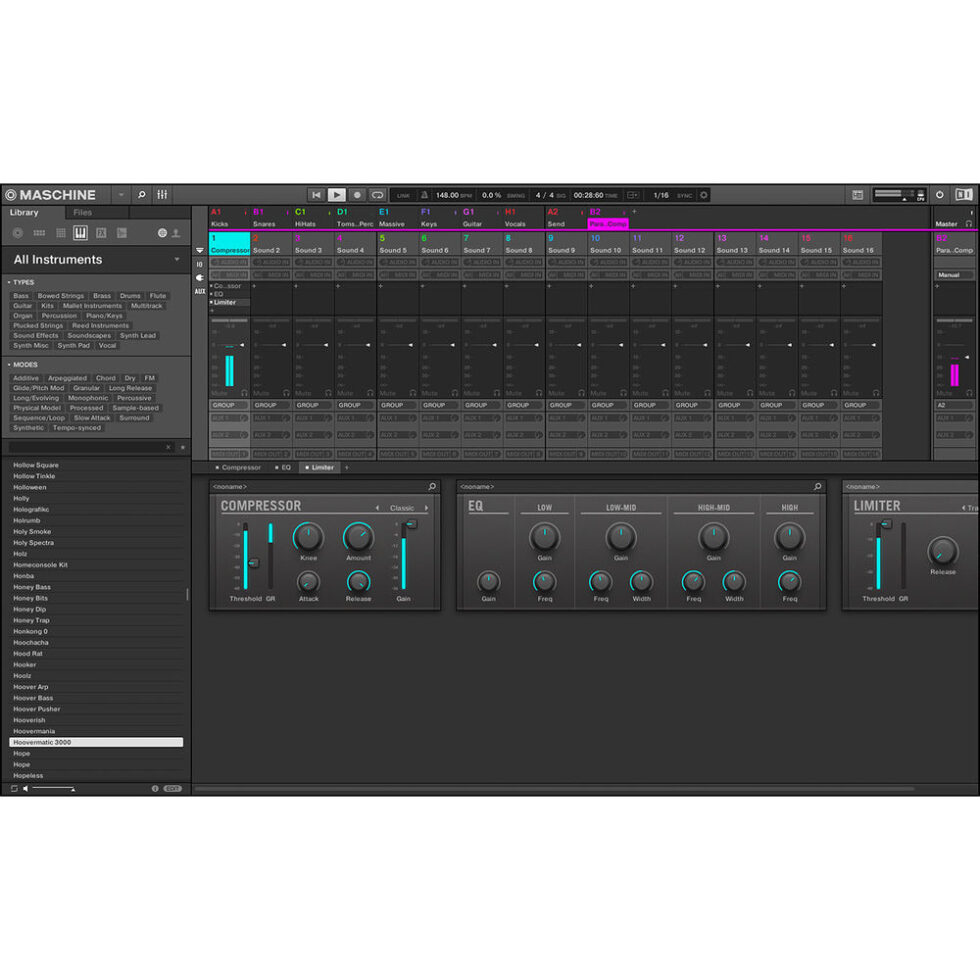
Task: Select the Sound 5 channel header
Action: (398, 244)
